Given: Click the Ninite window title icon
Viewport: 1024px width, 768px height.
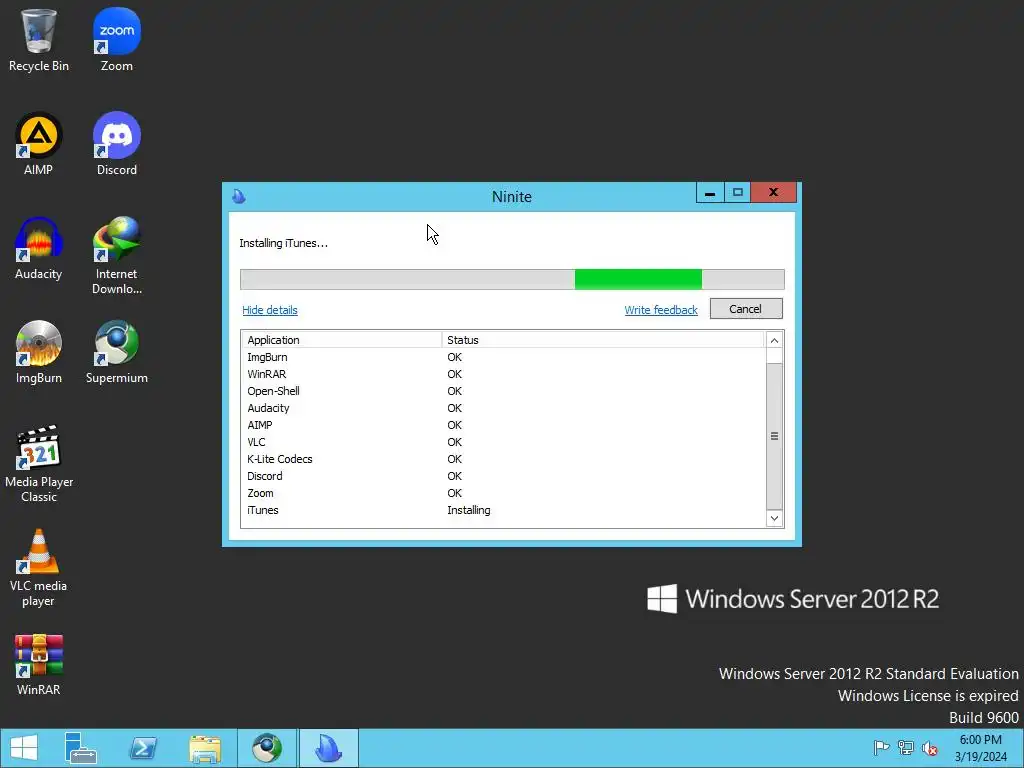Looking at the screenshot, I should pyautogui.click(x=239, y=196).
